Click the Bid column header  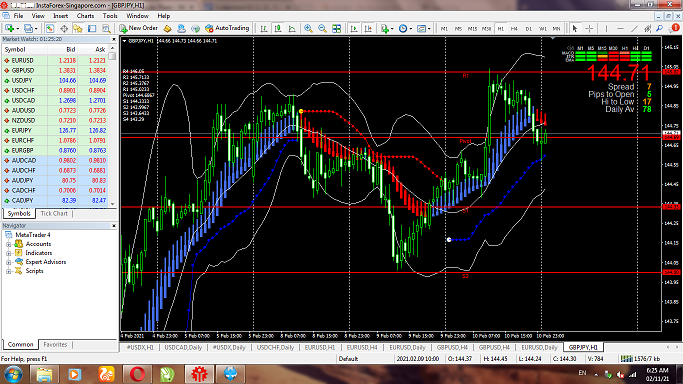[x=71, y=50]
